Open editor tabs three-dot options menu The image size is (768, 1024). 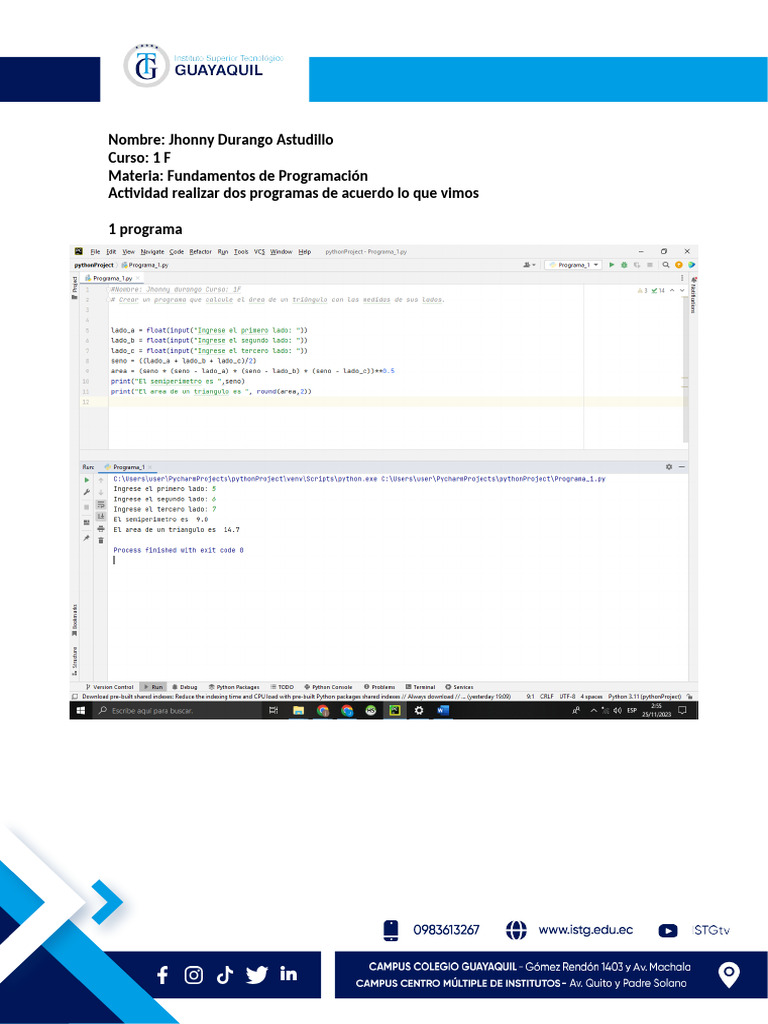tap(682, 278)
